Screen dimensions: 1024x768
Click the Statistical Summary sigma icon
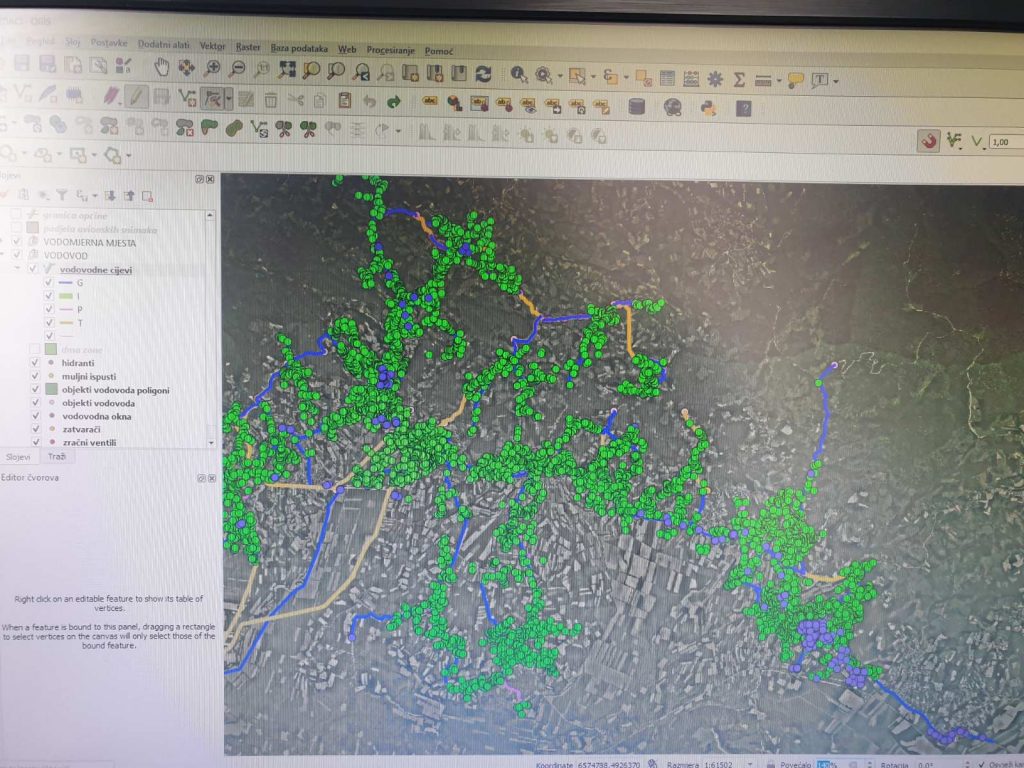point(739,79)
